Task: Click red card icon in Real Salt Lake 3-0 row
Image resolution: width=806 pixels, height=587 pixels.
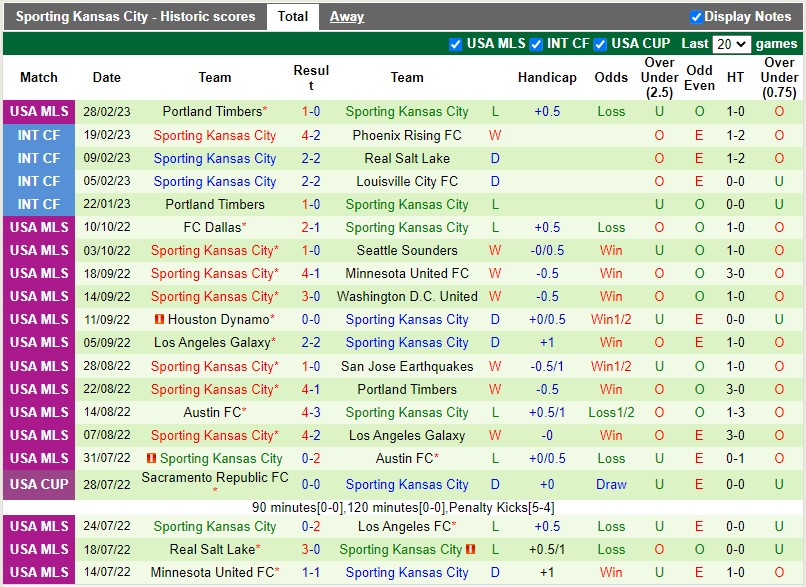Action: [x=470, y=549]
